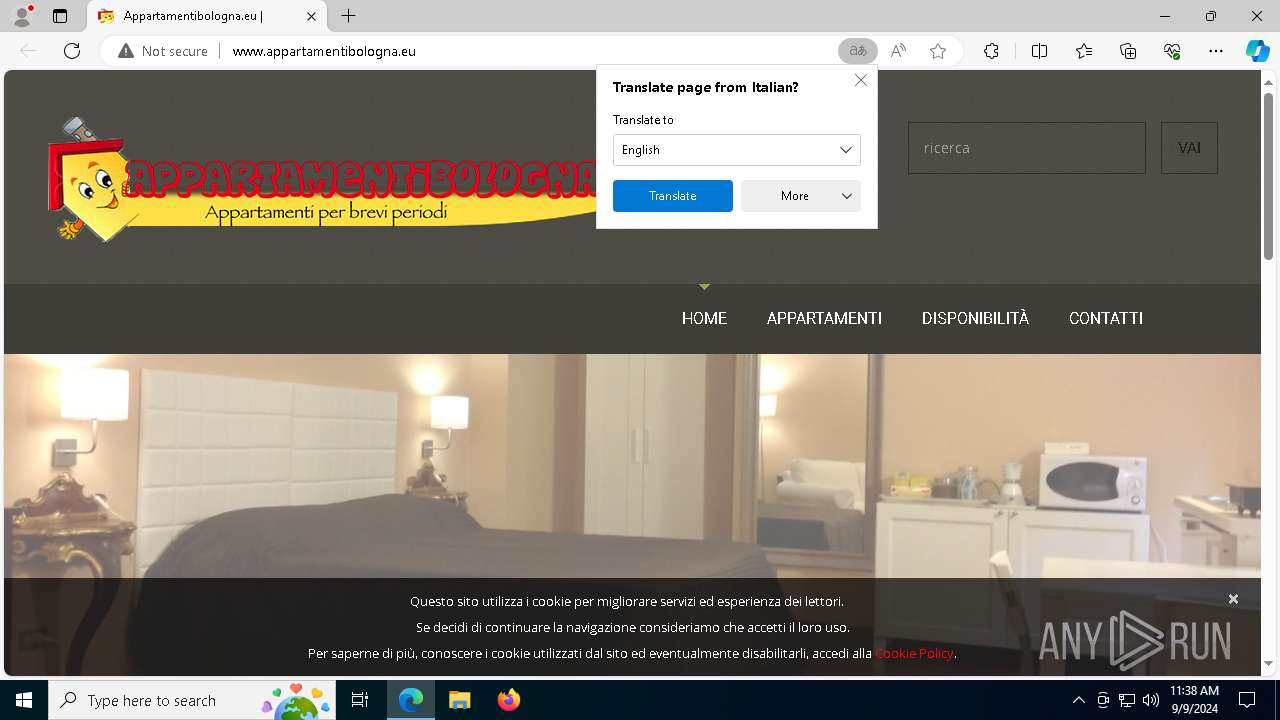Show hidden system tray icons
The height and width of the screenshot is (720, 1280).
click(x=1078, y=700)
